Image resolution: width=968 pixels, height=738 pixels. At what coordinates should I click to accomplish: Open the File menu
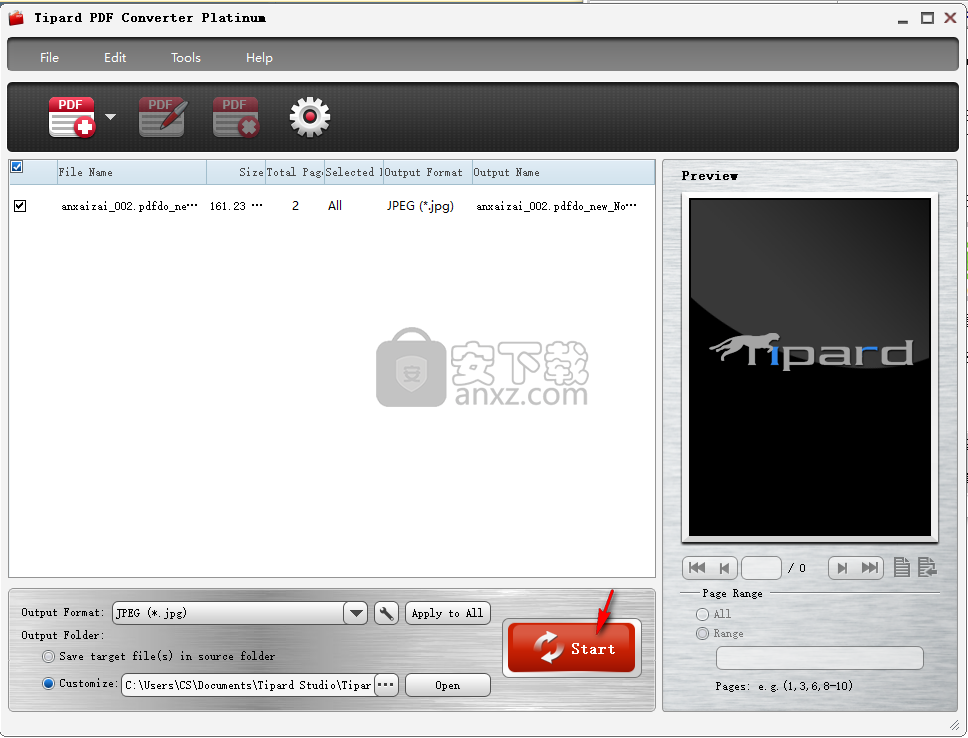tap(49, 57)
